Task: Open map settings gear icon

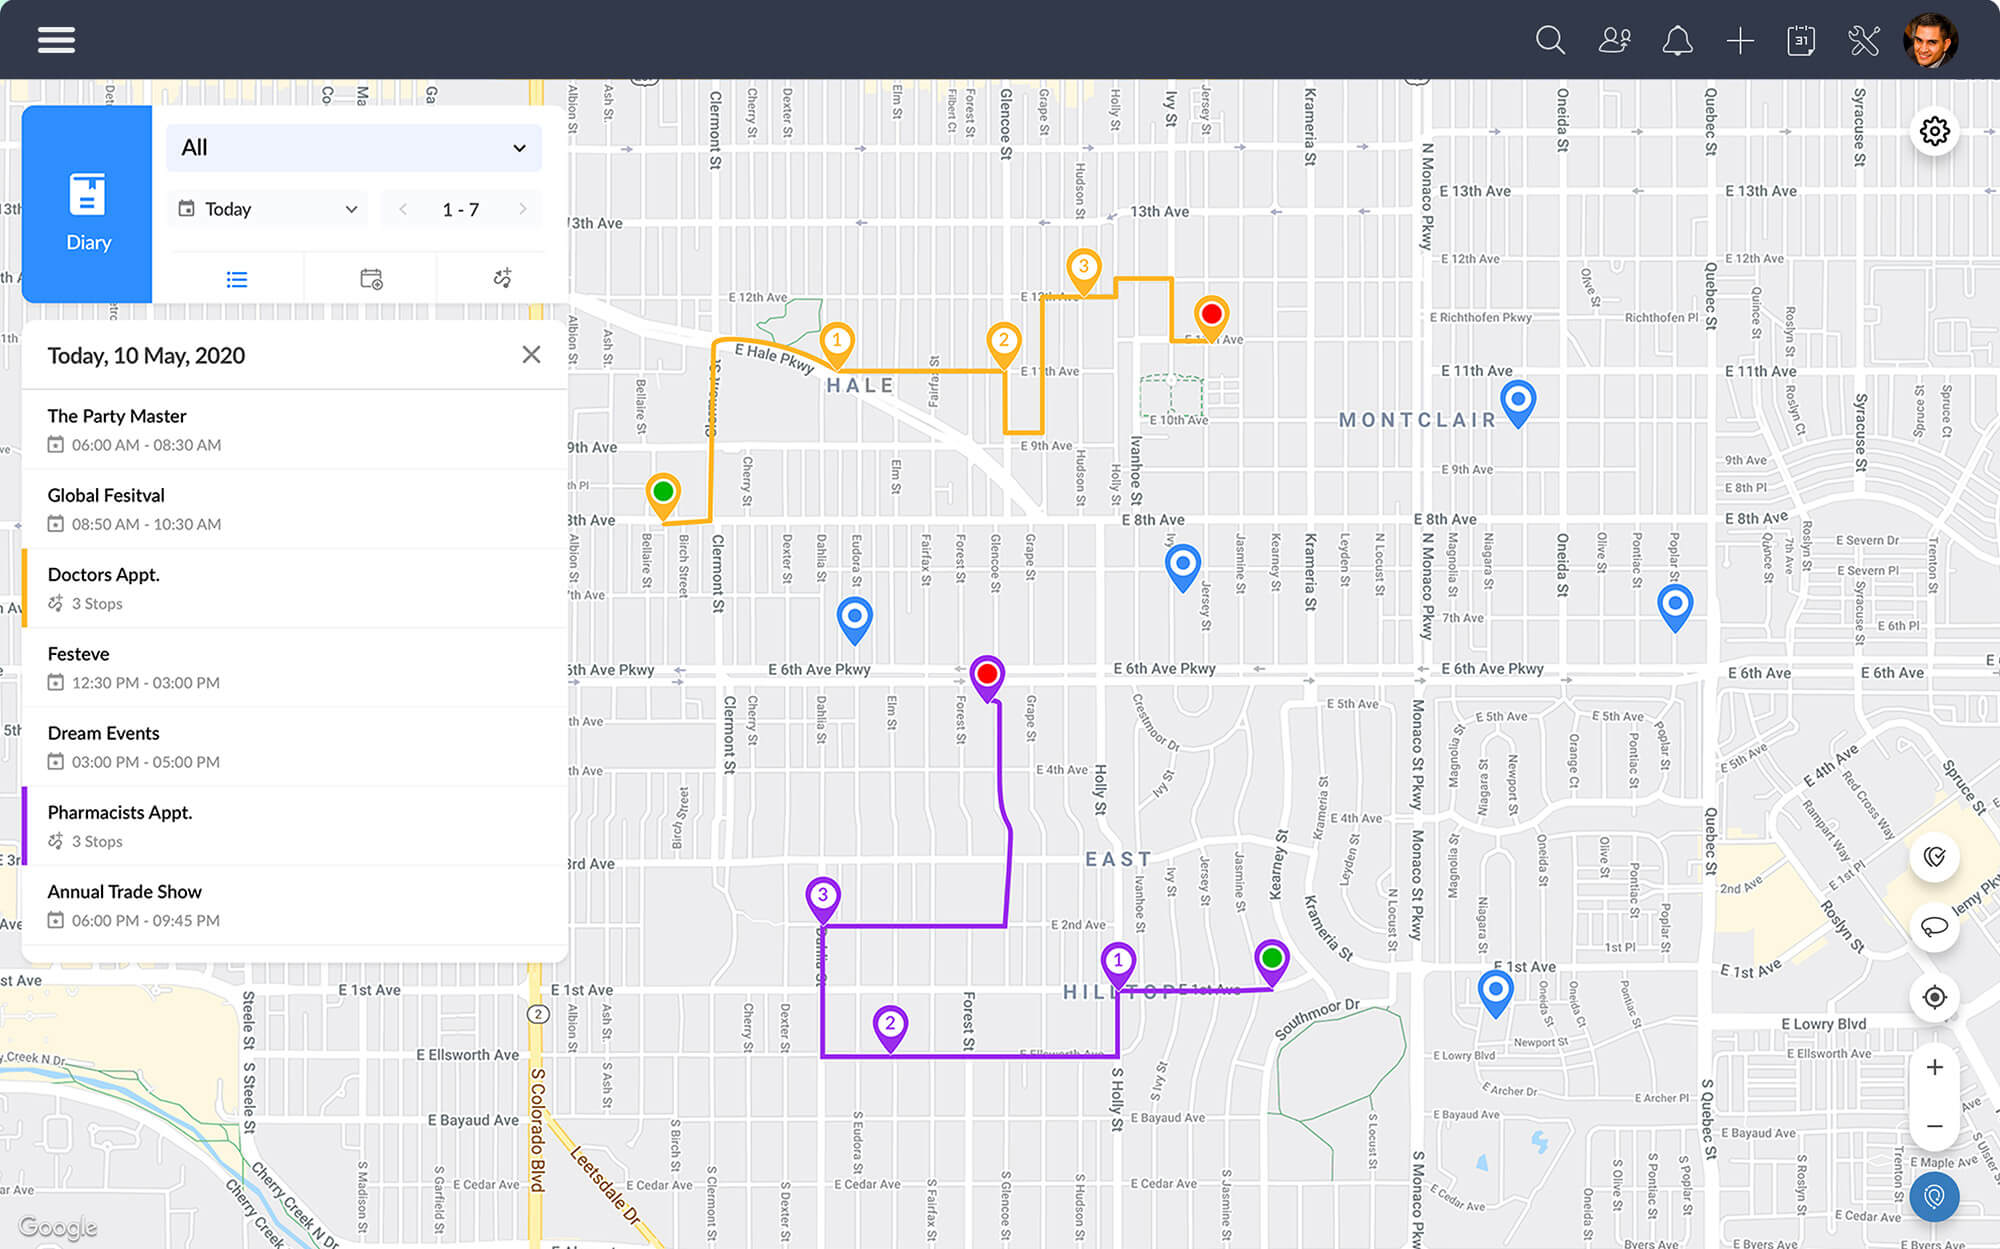Action: point(1934,131)
